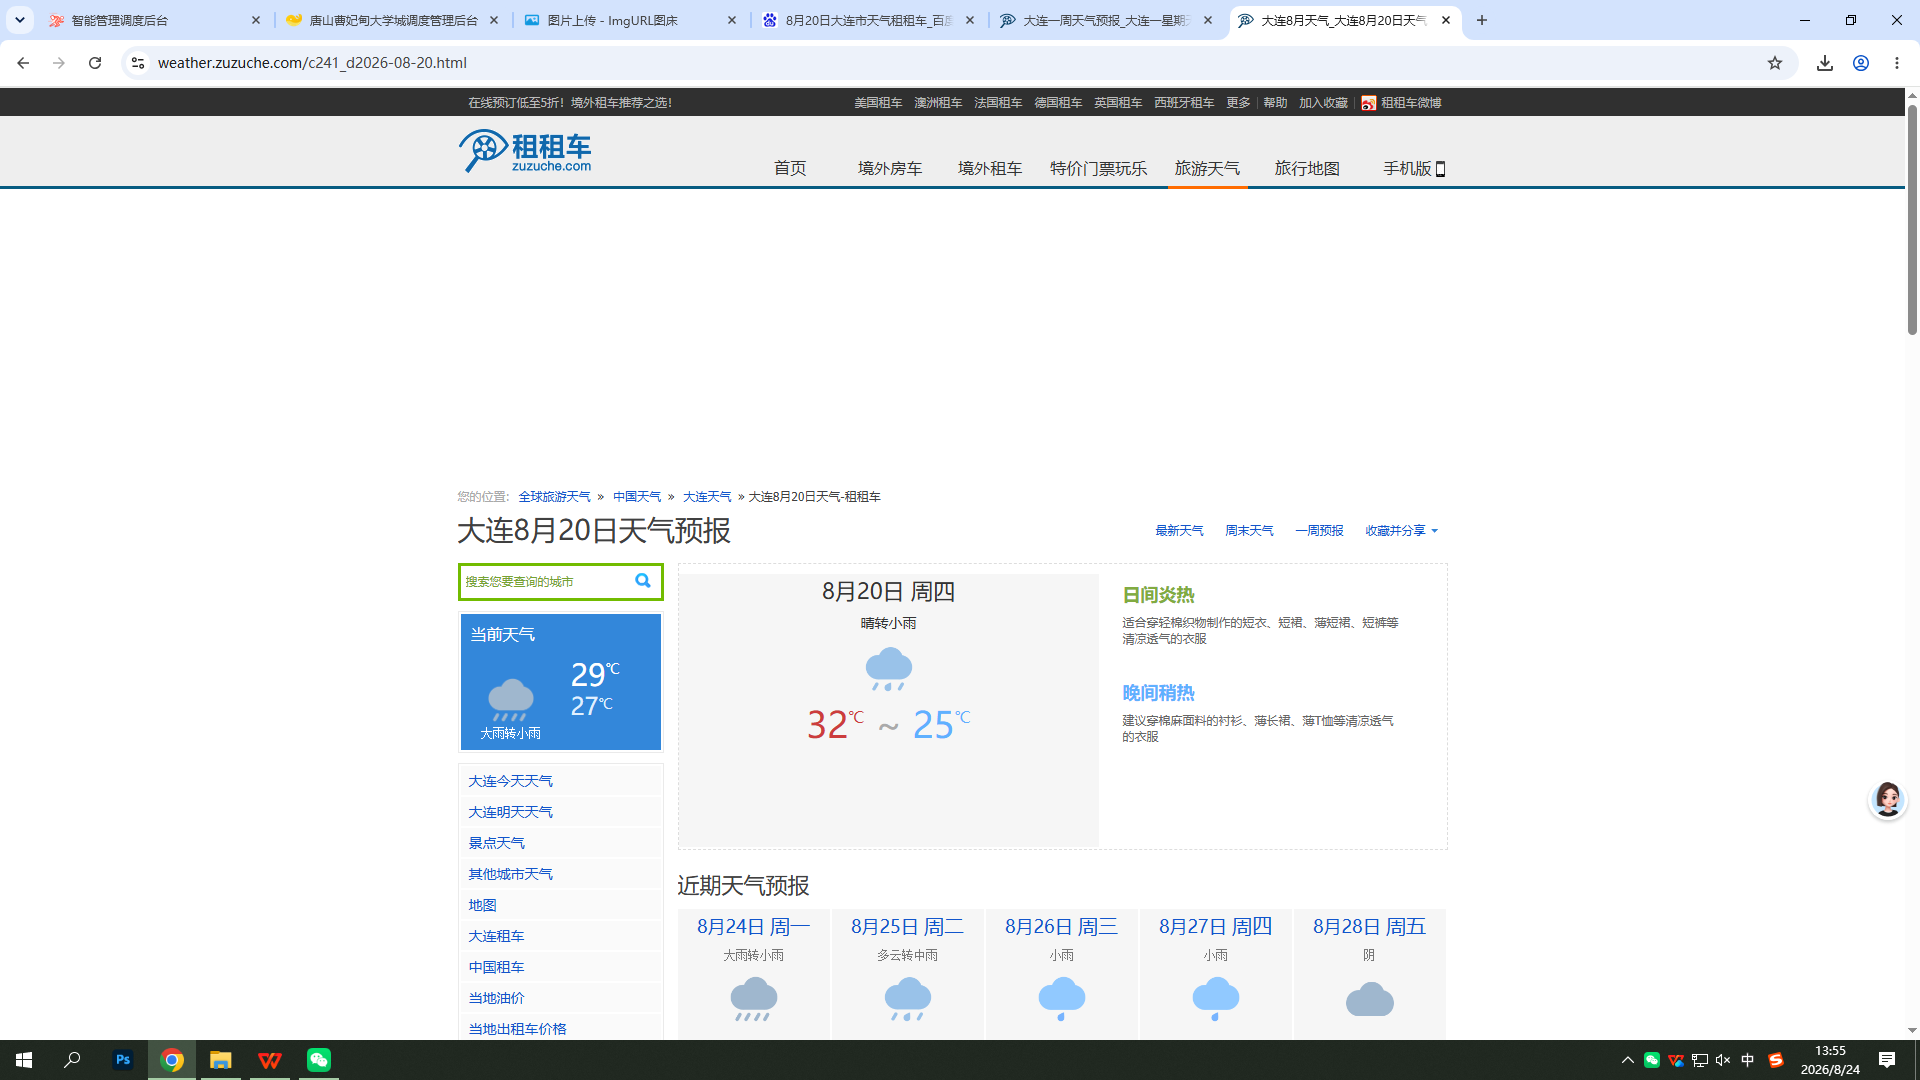Open Windows taskbar search

click(x=72, y=1060)
